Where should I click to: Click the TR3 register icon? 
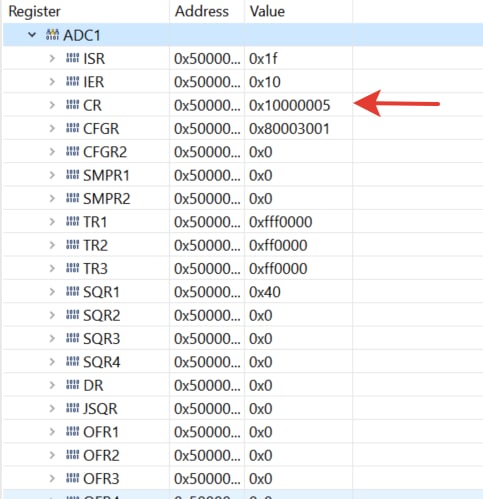[72, 268]
